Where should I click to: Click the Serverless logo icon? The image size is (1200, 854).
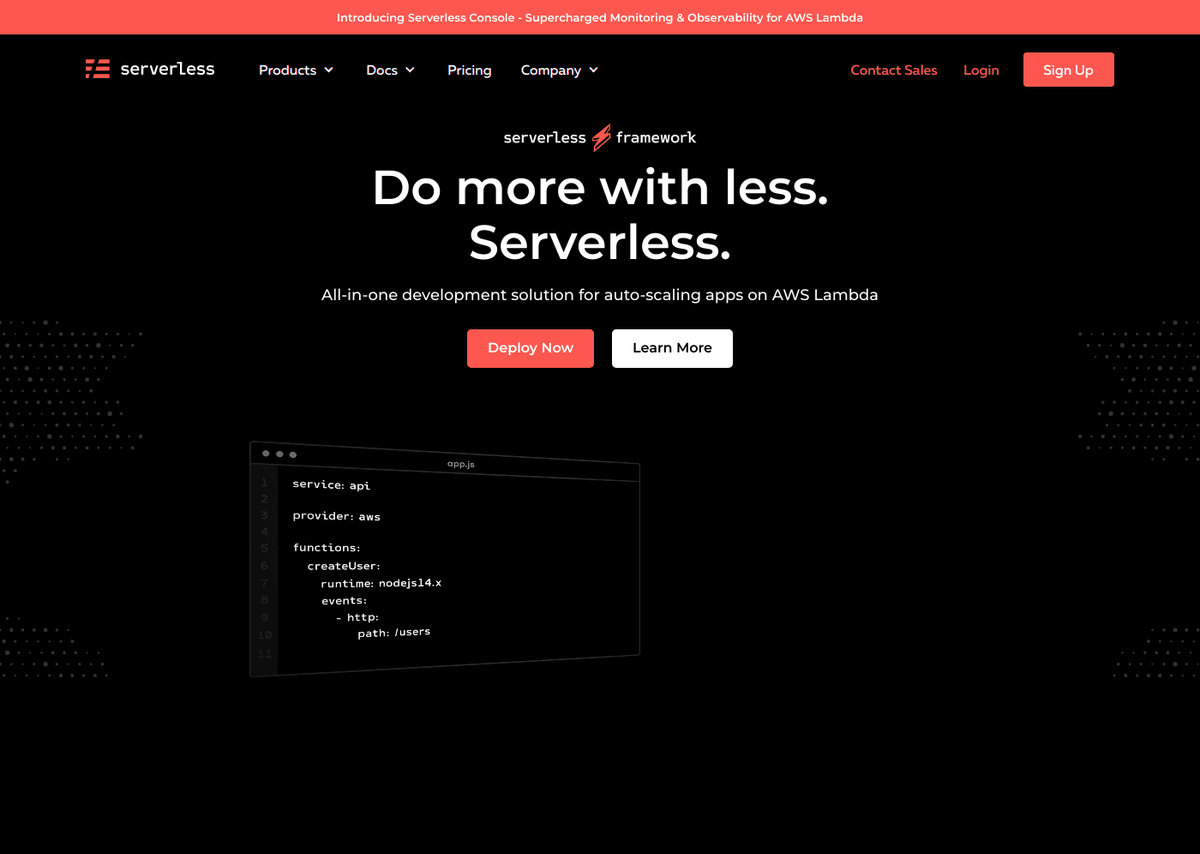(x=97, y=69)
